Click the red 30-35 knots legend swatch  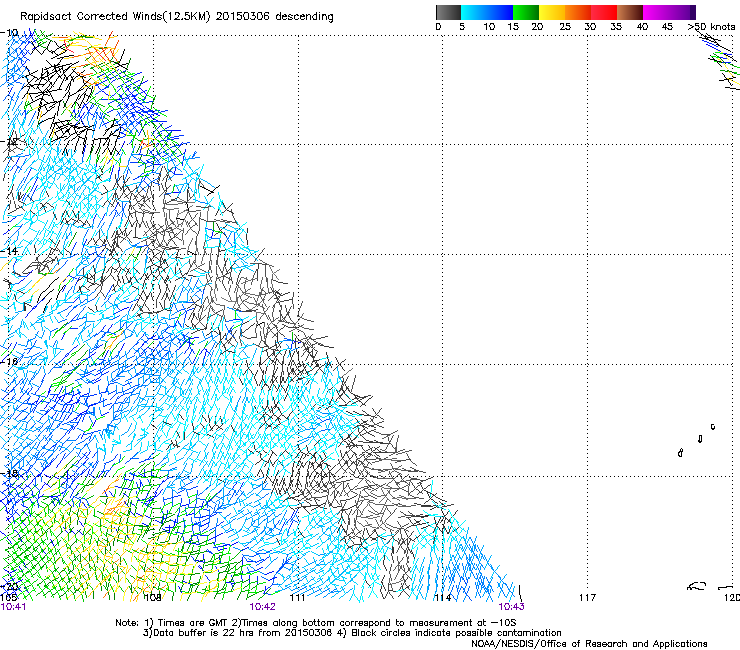(x=604, y=12)
